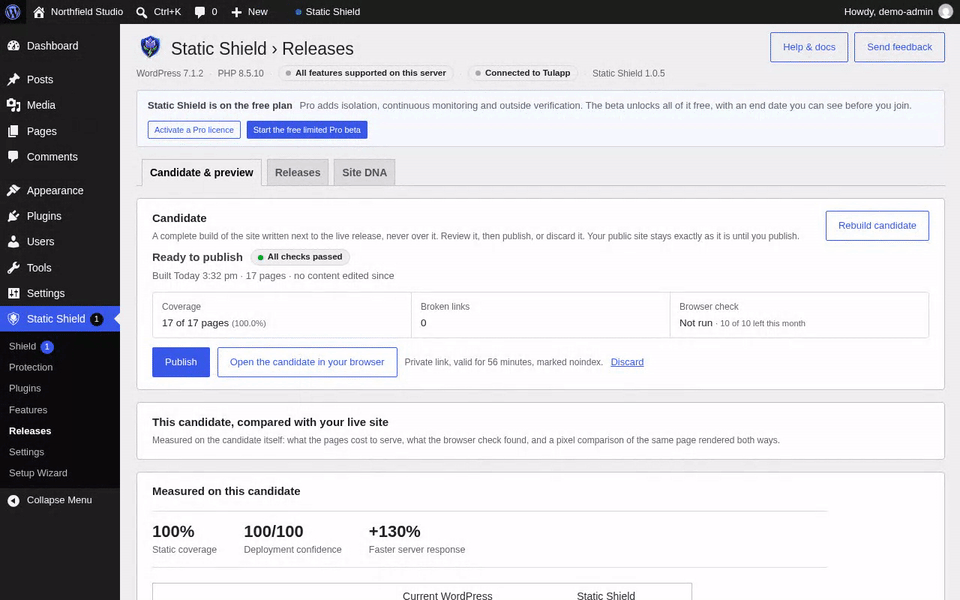This screenshot has width=960, height=600.
Task: Click the home icon beside Northfield Studio
Action: 39,12
